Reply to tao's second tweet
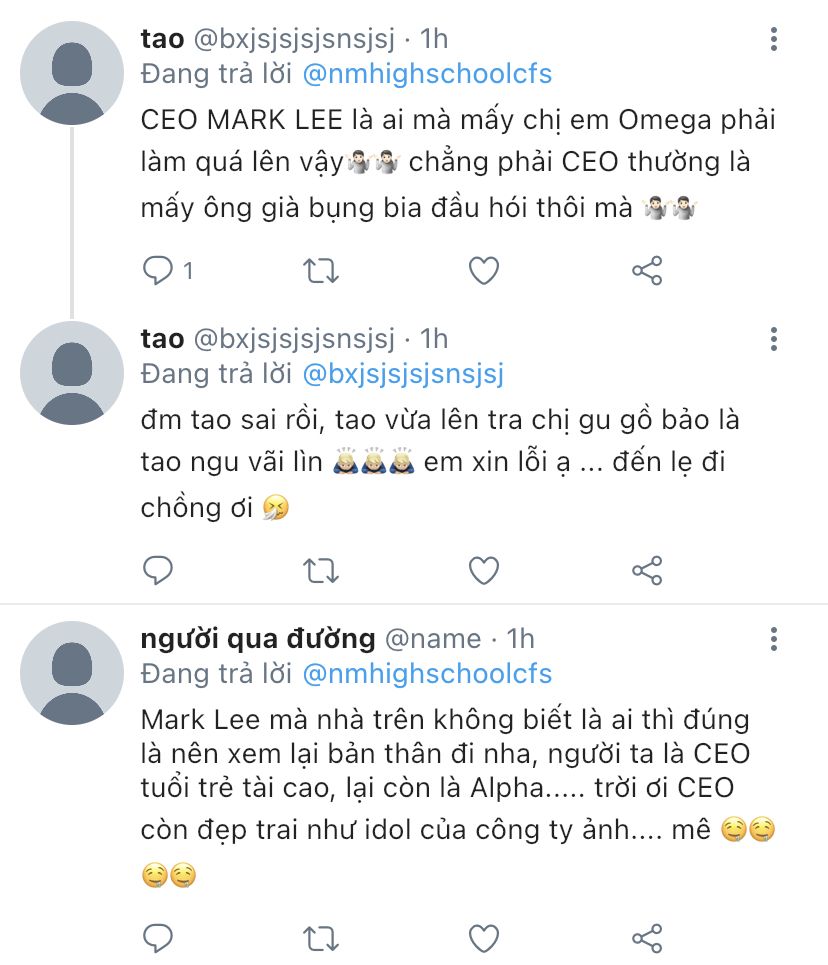Image resolution: width=828 pixels, height=965 pixels. tap(158, 571)
